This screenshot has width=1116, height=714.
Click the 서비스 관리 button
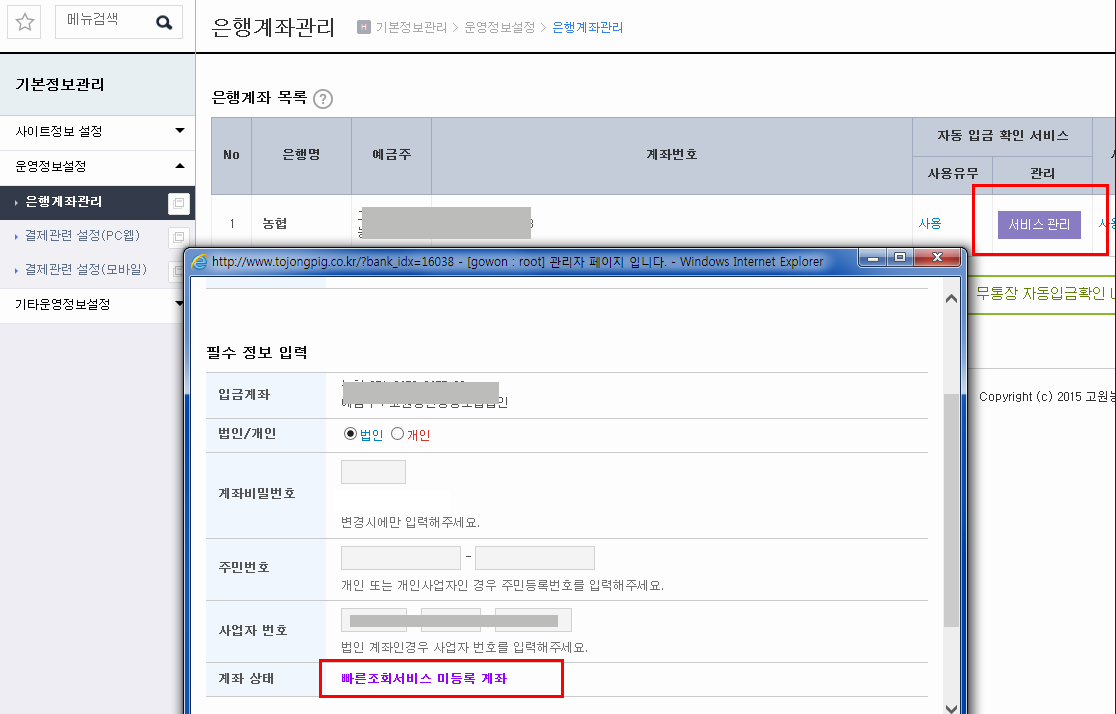[1039, 224]
